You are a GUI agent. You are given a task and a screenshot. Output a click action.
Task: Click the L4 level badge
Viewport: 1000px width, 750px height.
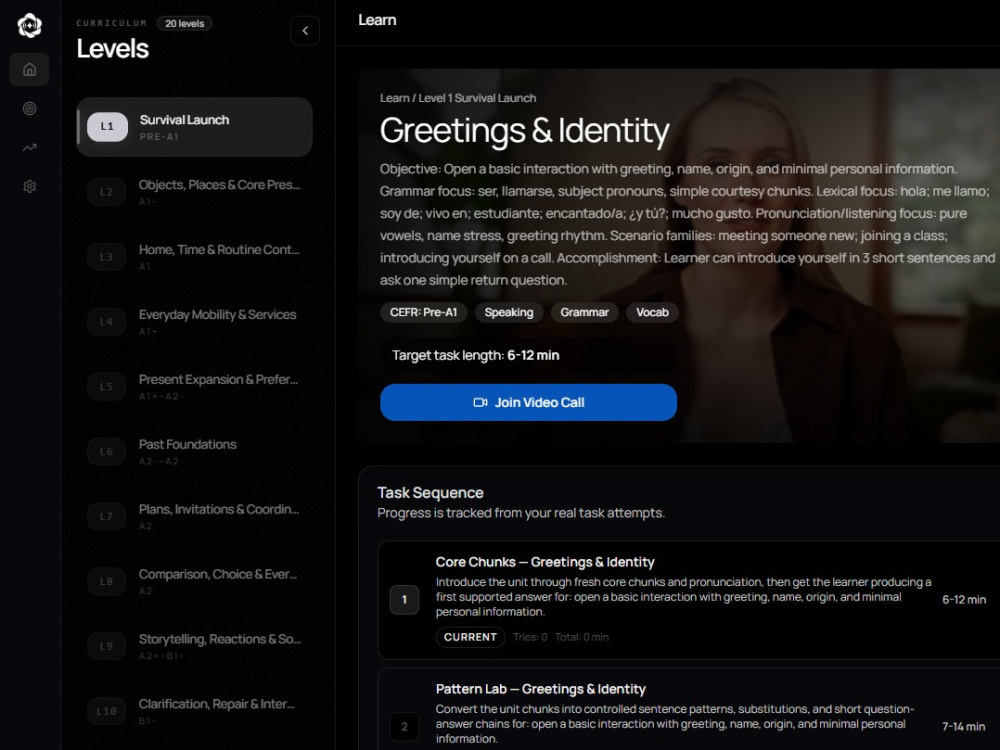[107, 322]
